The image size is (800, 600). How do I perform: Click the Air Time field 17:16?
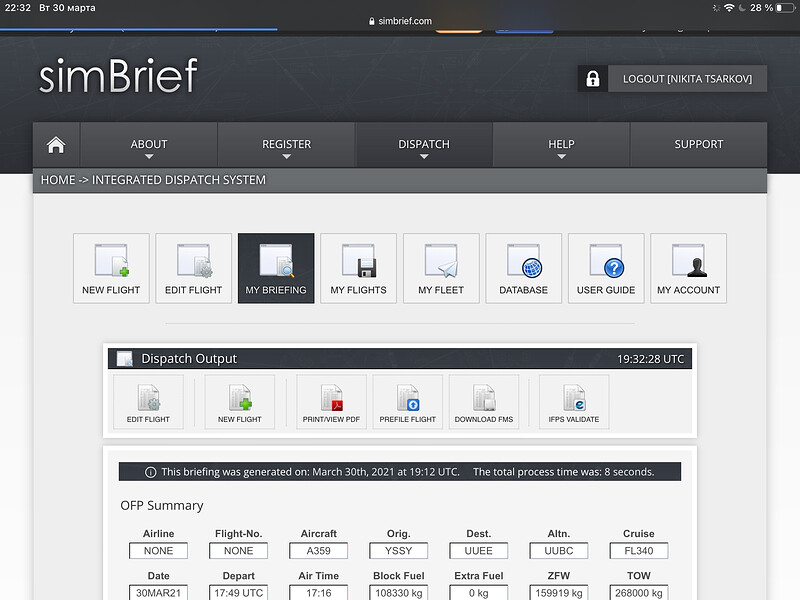318,593
